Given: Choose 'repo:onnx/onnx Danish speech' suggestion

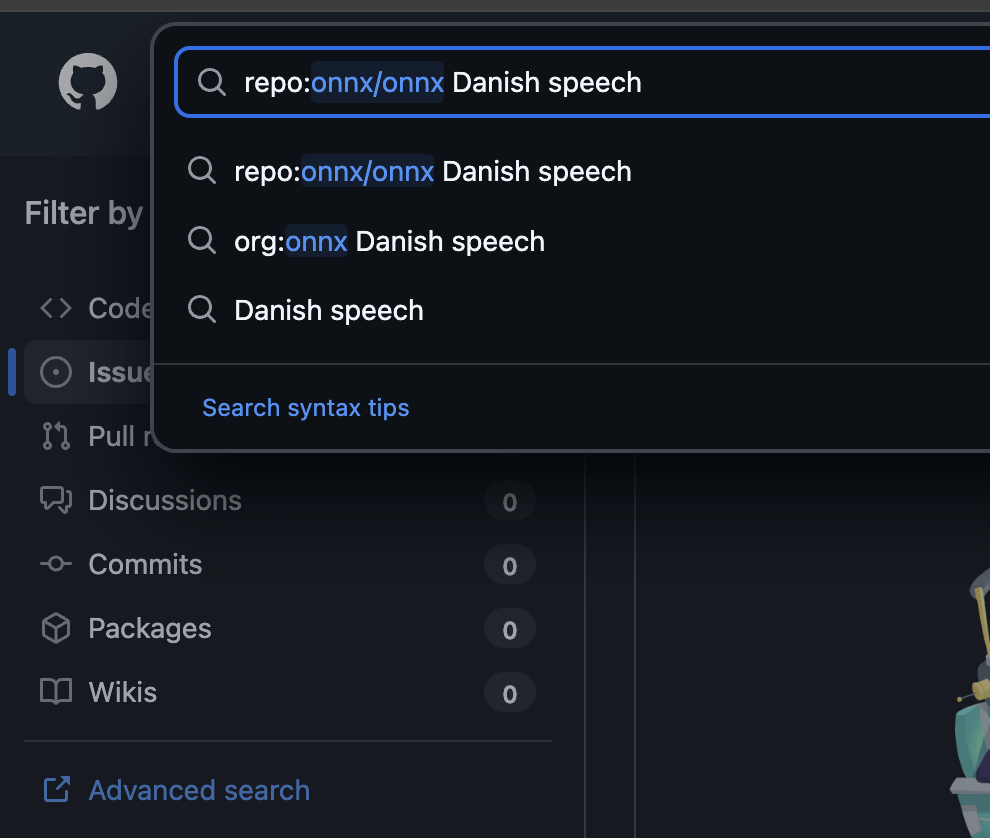Looking at the screenshot, I should tap(432, 171).
